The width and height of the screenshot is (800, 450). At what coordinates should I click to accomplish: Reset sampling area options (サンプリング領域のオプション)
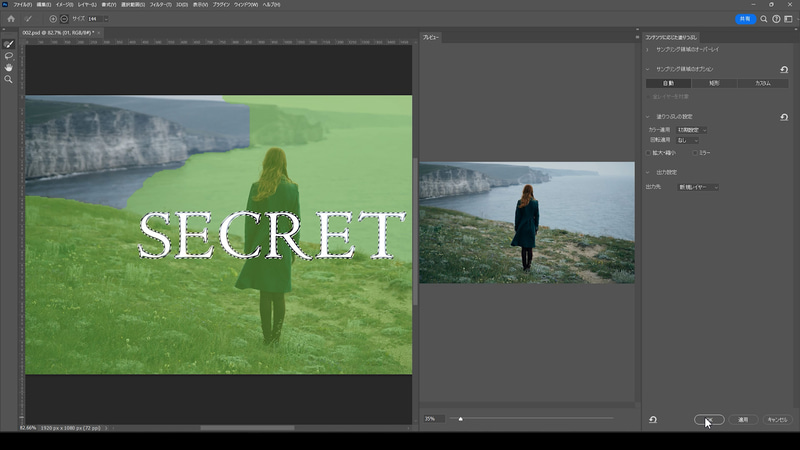tap(784, 69)
